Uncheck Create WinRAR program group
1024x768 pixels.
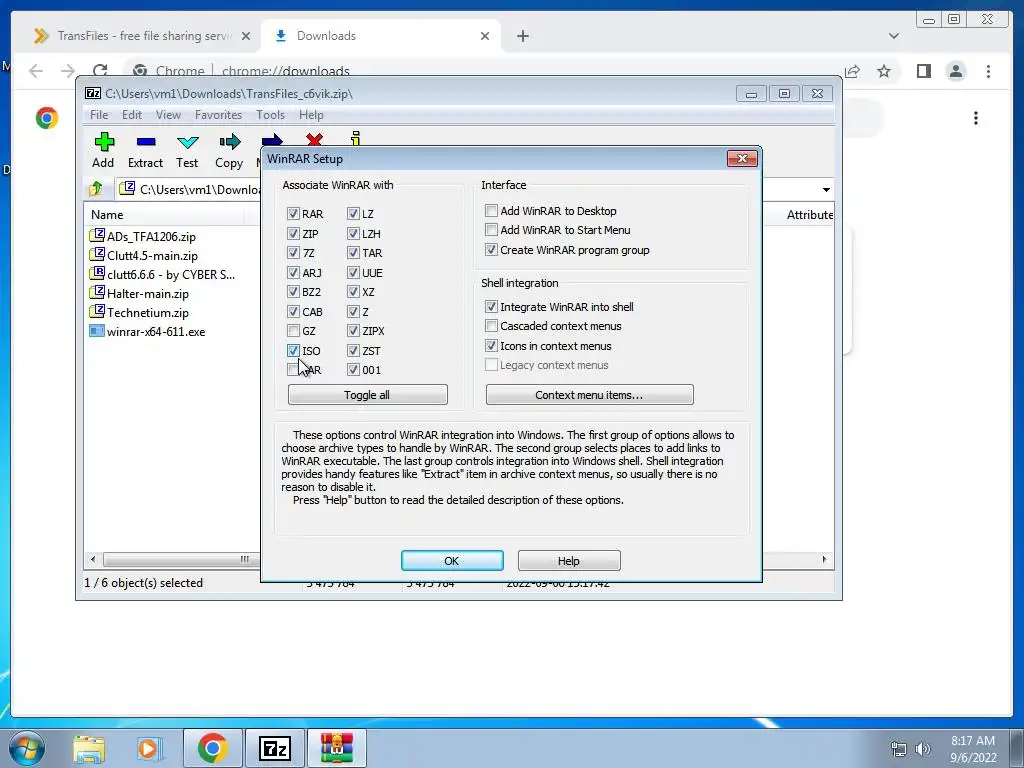coord(491,249)
